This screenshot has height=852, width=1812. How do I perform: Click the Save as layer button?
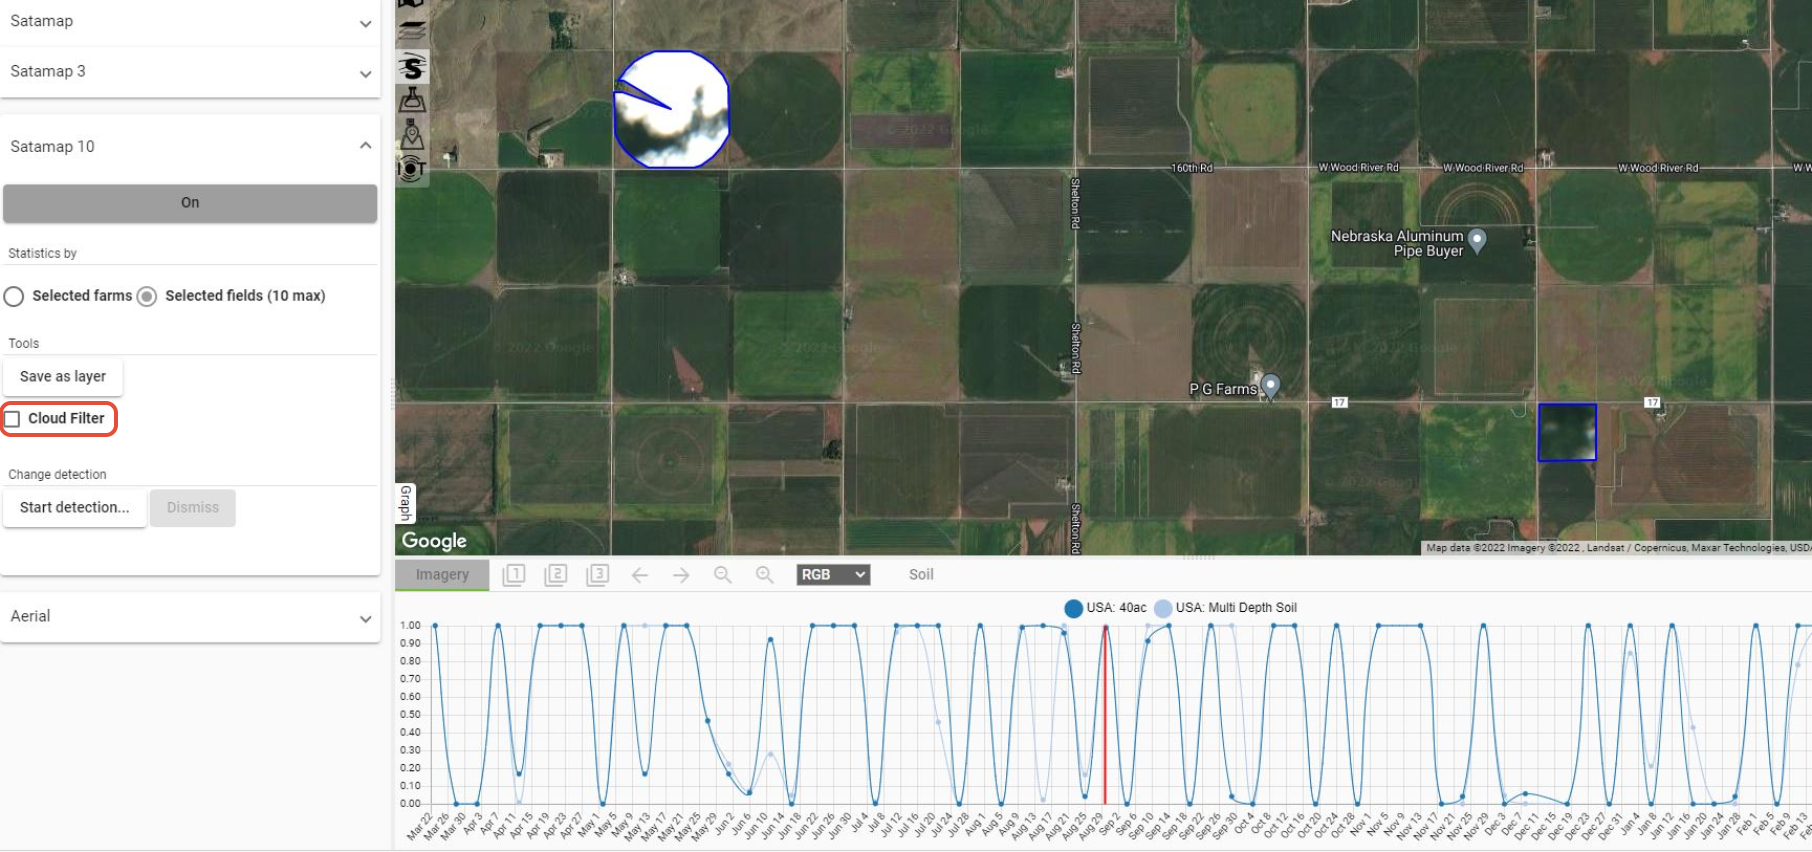(63, 377)
